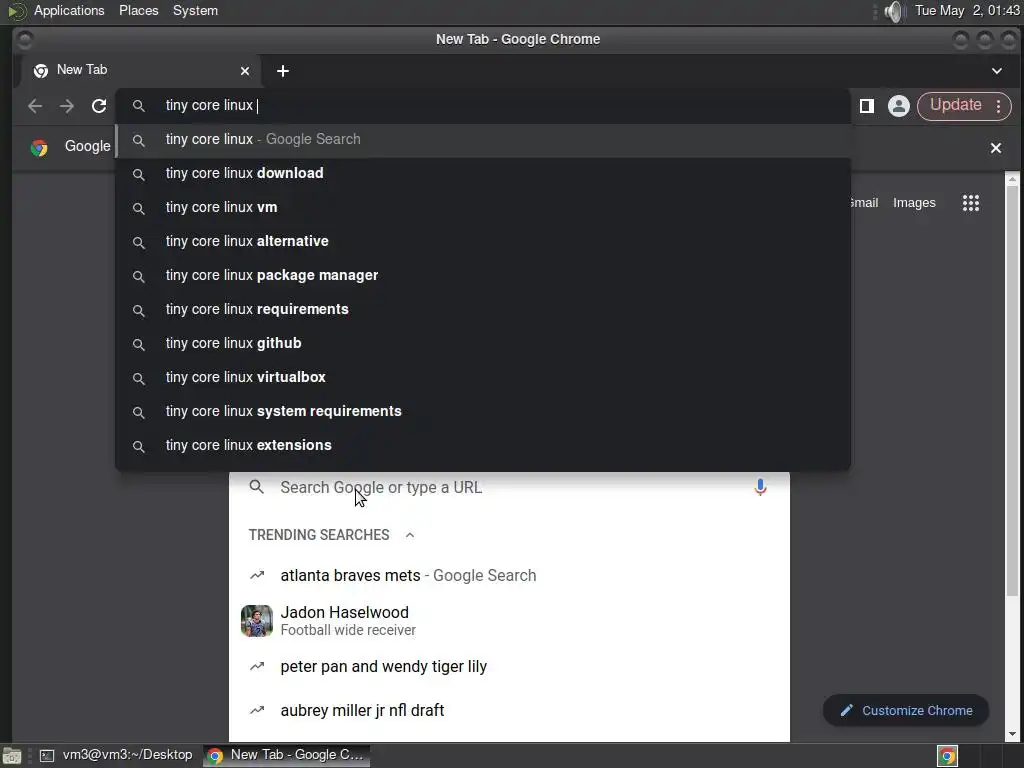Open the Places menu
Viewport: 1024px width, 768px height.
138,10
